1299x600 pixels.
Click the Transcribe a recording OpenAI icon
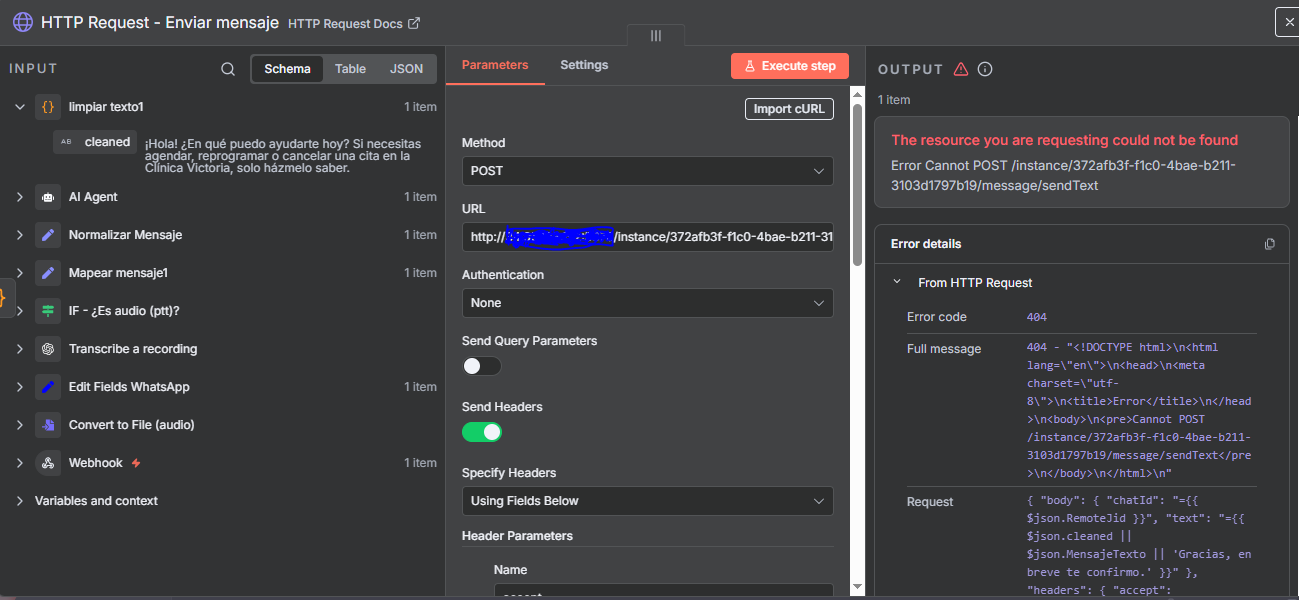(47, 349)
